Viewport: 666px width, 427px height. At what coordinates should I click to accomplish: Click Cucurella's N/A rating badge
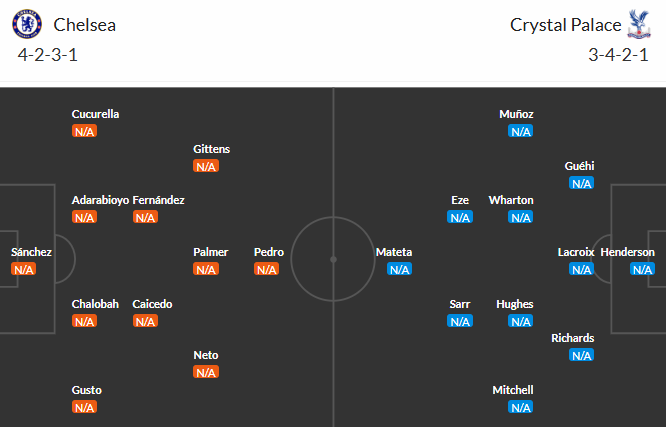[x=84, y=131]
